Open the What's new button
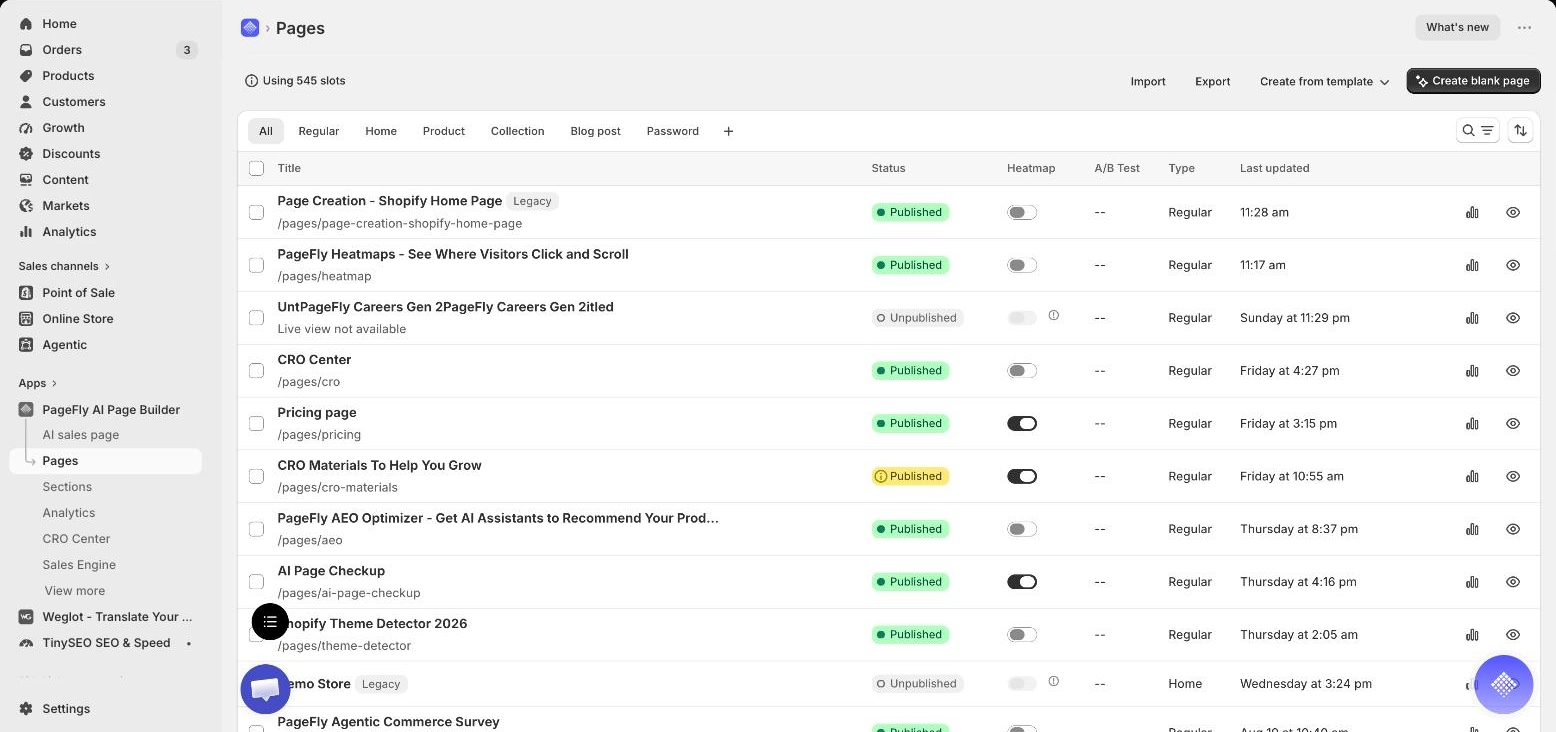This screenshot has width=1556, height=732. [x=1457, y=27]
